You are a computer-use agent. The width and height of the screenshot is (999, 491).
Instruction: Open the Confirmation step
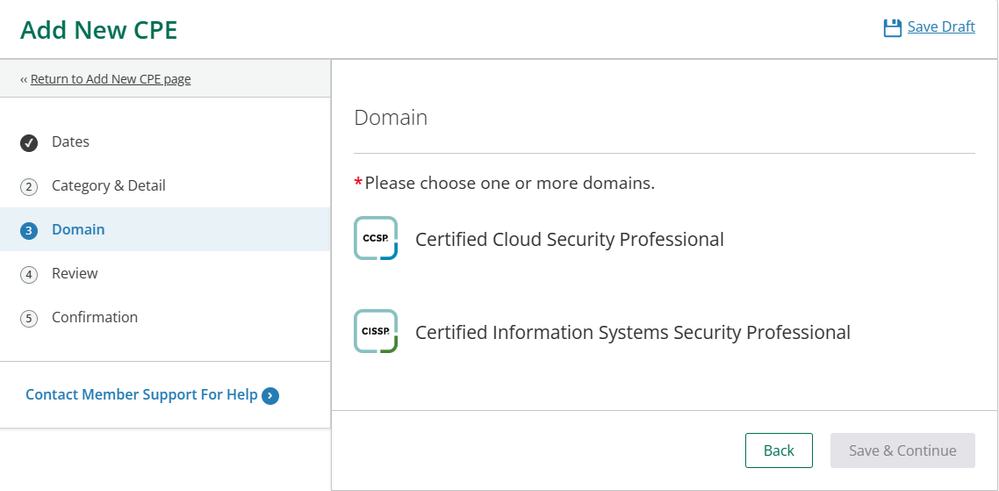[x=95, y=318]
